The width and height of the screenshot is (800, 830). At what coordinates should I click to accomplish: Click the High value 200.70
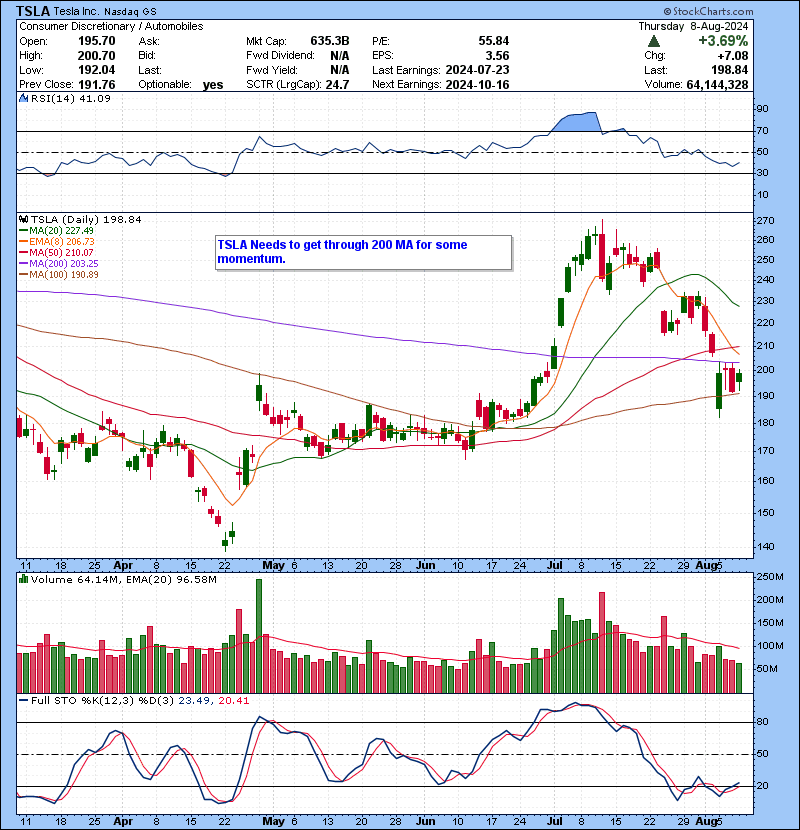96,56
